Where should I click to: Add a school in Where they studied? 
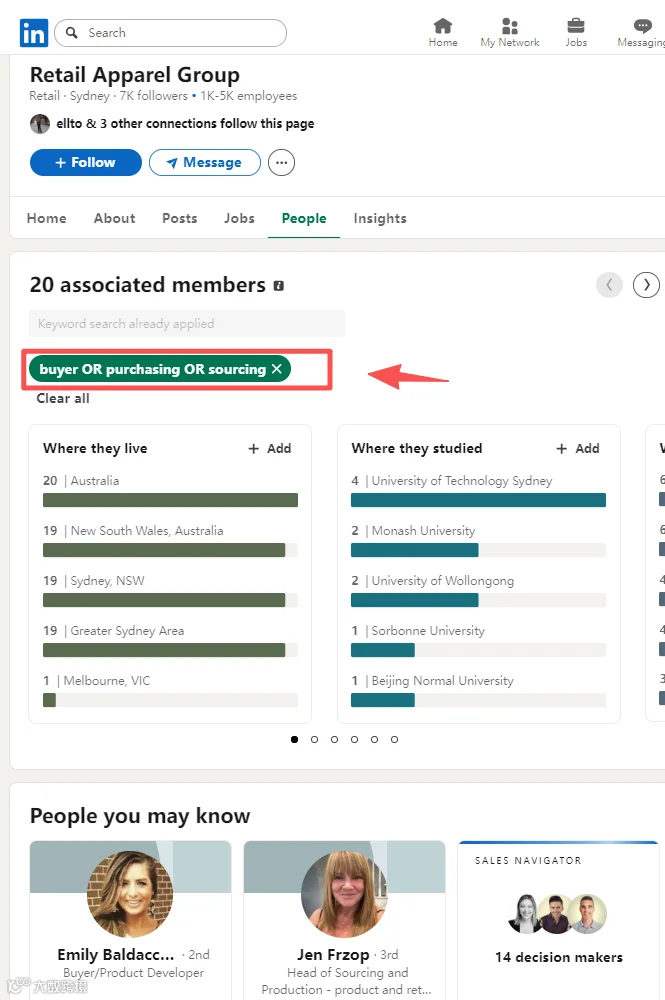578,449
